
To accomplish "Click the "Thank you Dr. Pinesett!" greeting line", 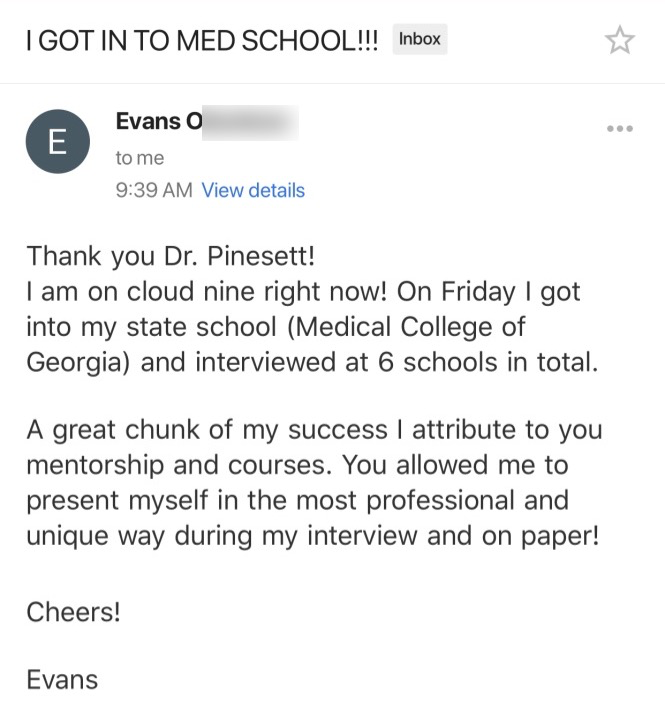I will (171, 255).
